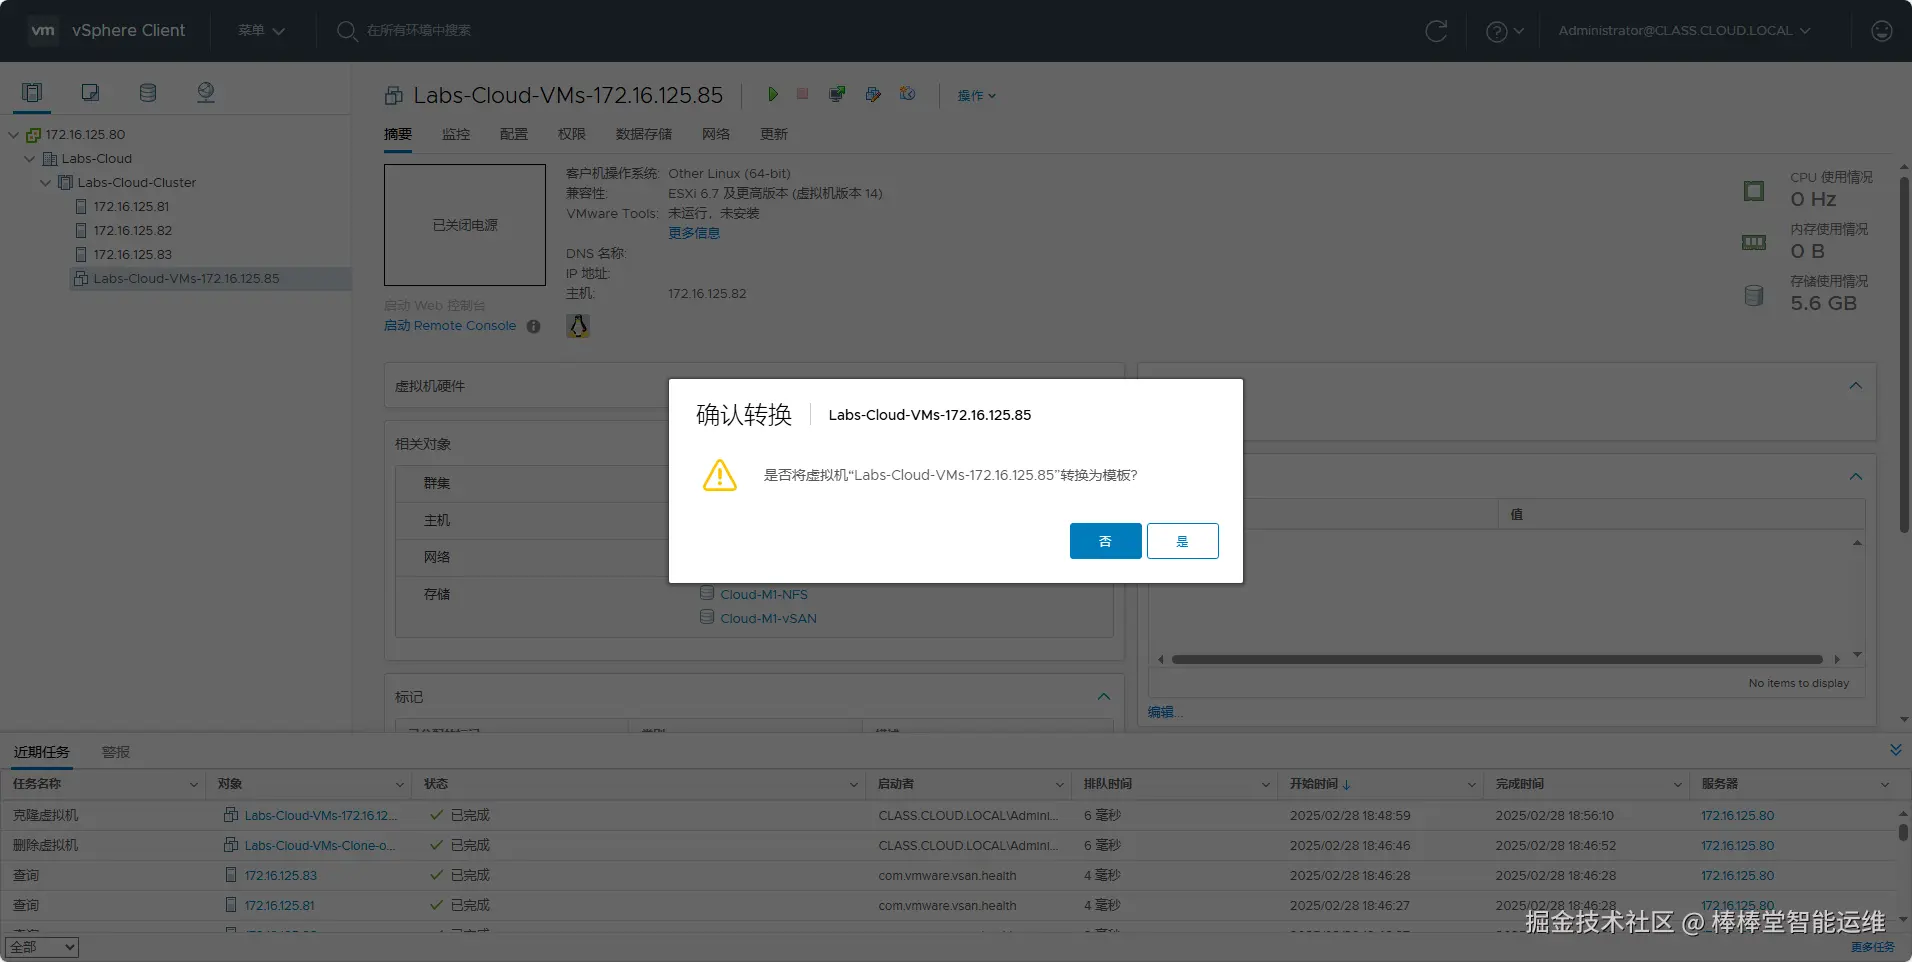The image size is (1912, 962).
Task: Open the 任务名称 column filter arrow
Action: (x=194, y=785)
